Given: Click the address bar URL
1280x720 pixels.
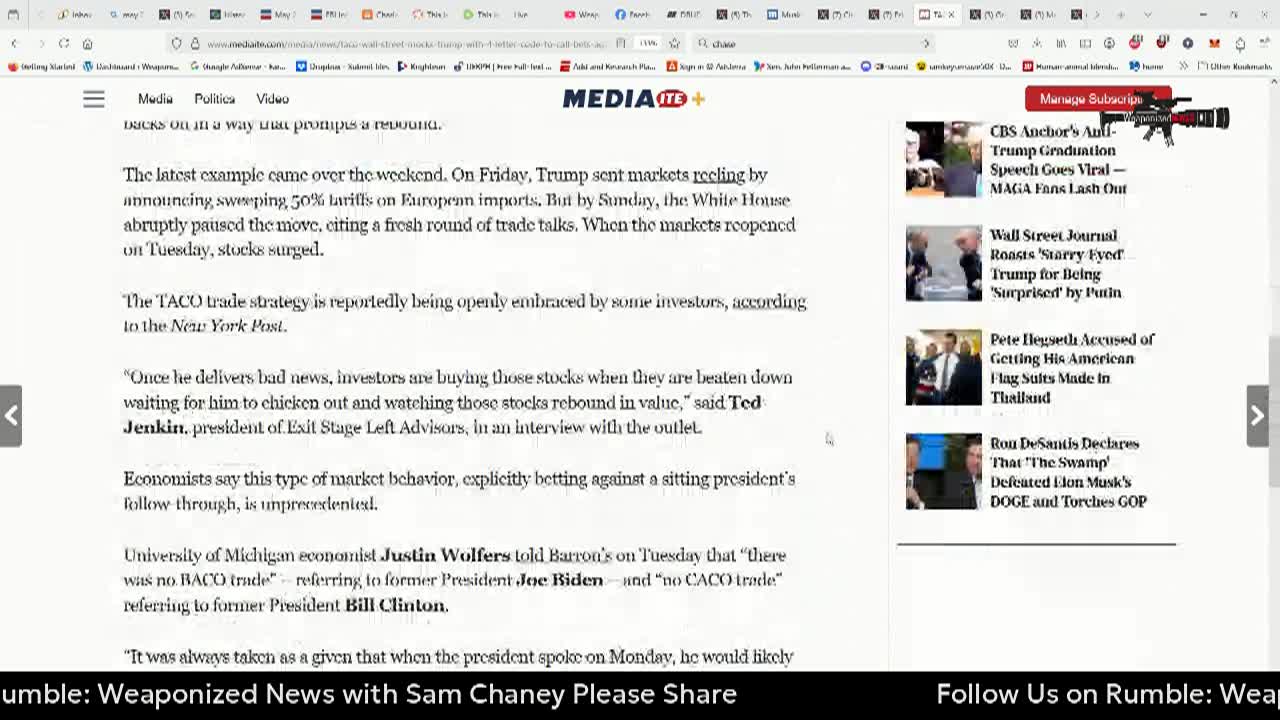Looking at the screenshot, I should point(406,44).
